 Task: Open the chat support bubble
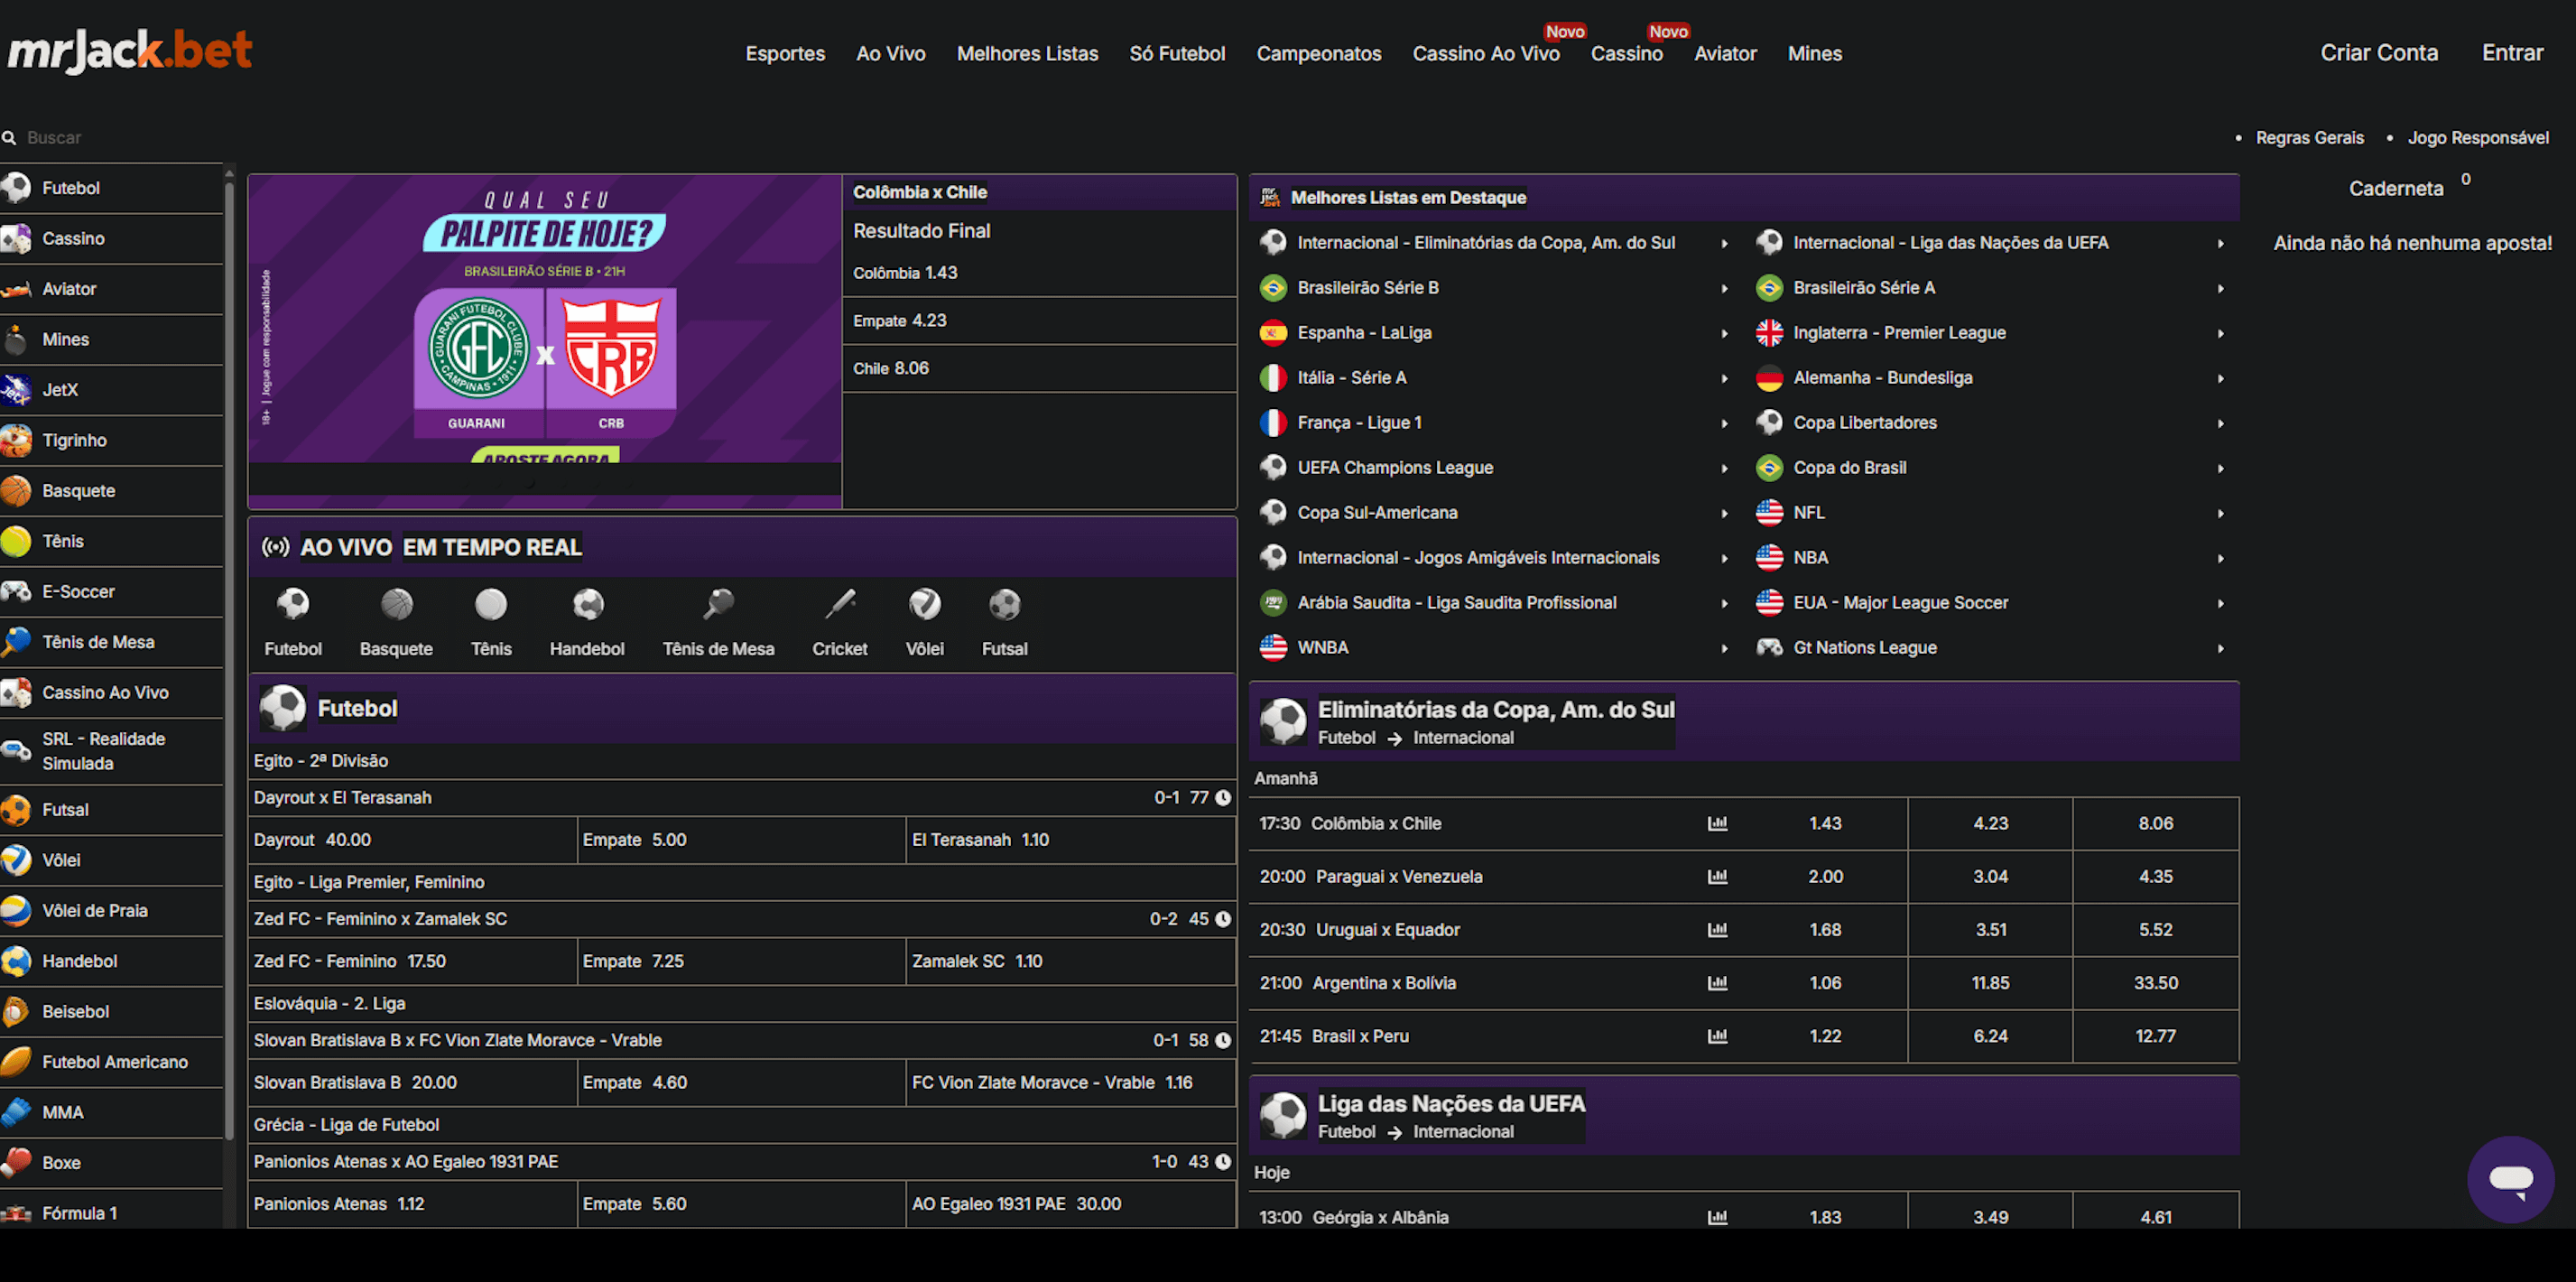pos(2510,1179)
